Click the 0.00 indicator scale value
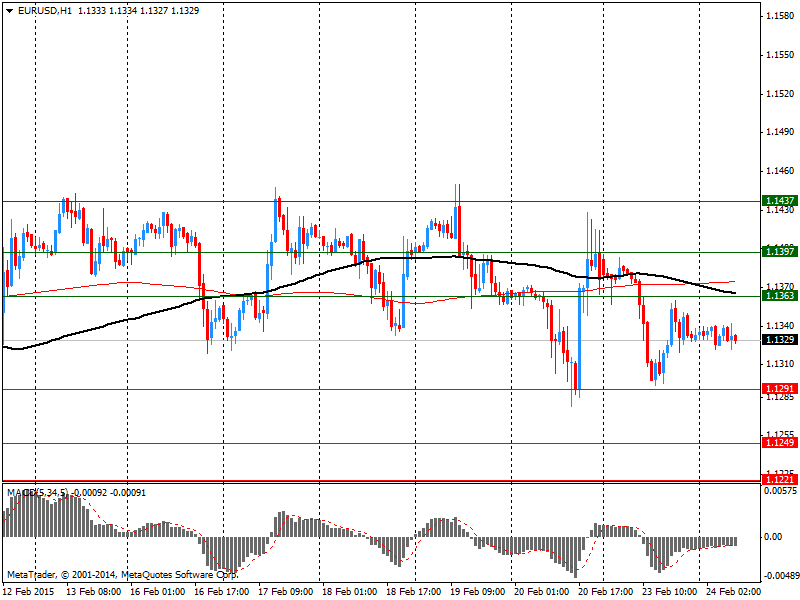The width and height of the screenshot is (800, 600). coord(773,537)
